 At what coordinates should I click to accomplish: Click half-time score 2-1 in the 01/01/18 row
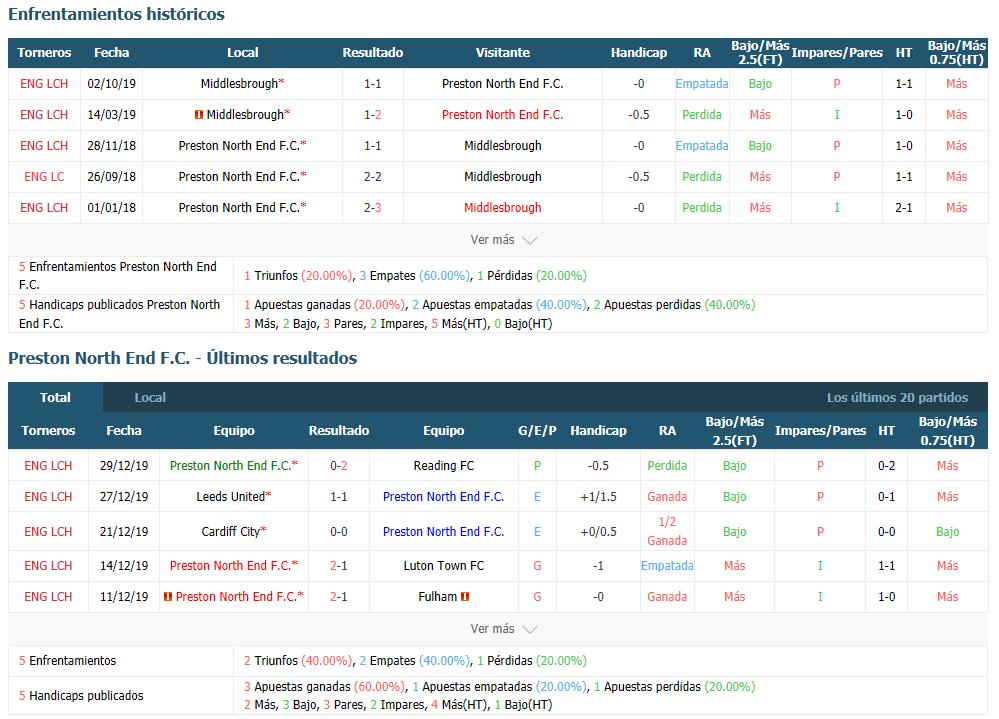[x=903, y=208]
